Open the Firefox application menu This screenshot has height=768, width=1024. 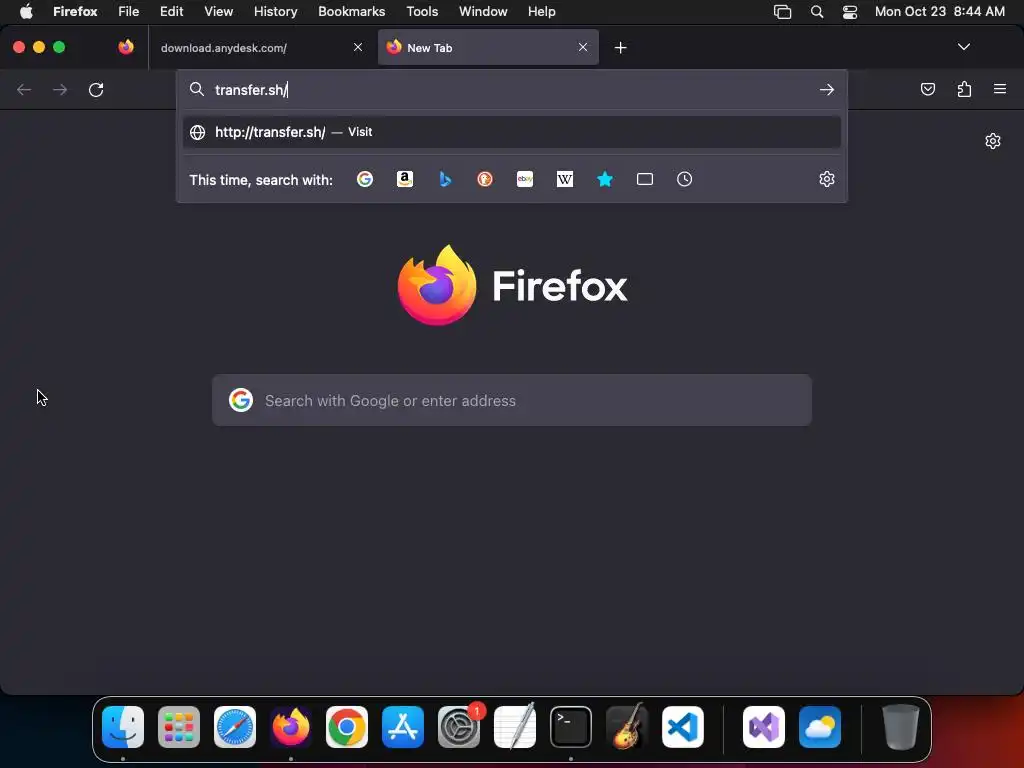coord(75,11)
